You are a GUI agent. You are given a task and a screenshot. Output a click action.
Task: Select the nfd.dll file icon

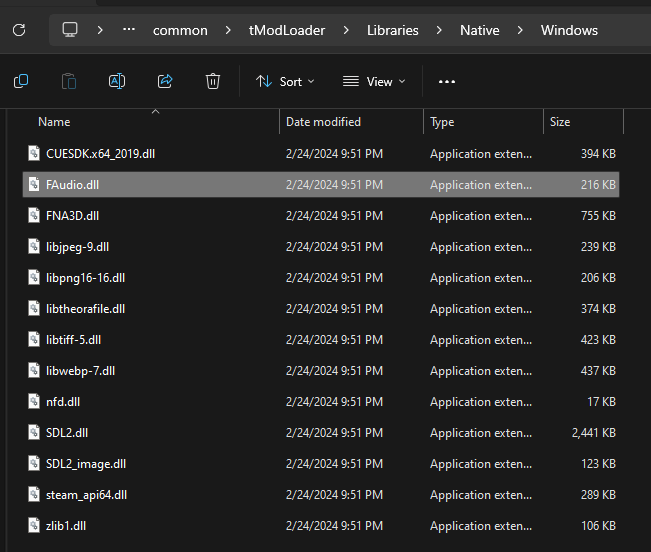pos(34,401)
